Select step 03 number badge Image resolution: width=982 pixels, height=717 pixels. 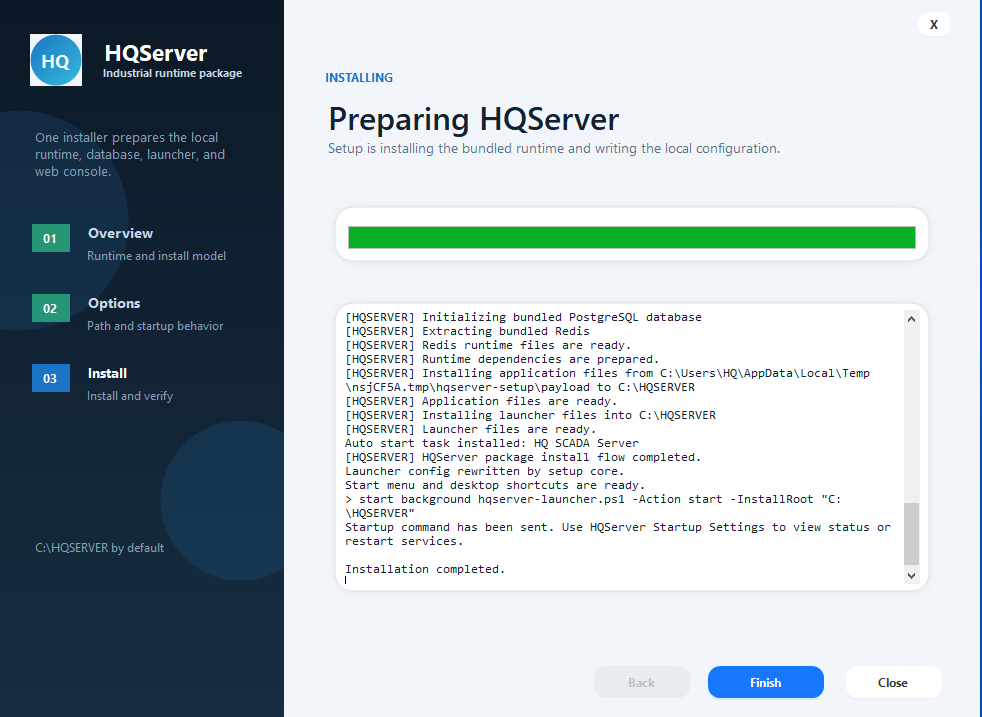click(x=51, y=379)
